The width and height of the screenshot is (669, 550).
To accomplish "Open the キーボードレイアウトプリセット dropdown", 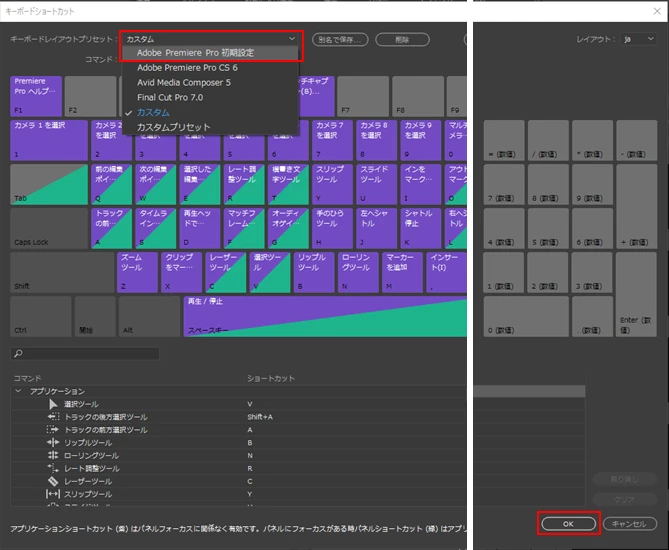I will pyautogui.click(x=211, y=39).
